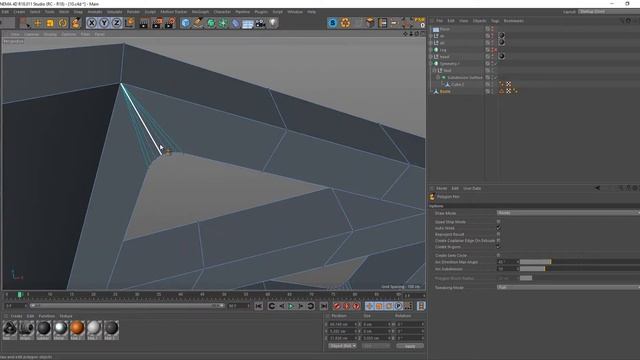Screen dimensions: 640x360
Task: Click Render to Picture Viewer icon
Action: point(157,23)
